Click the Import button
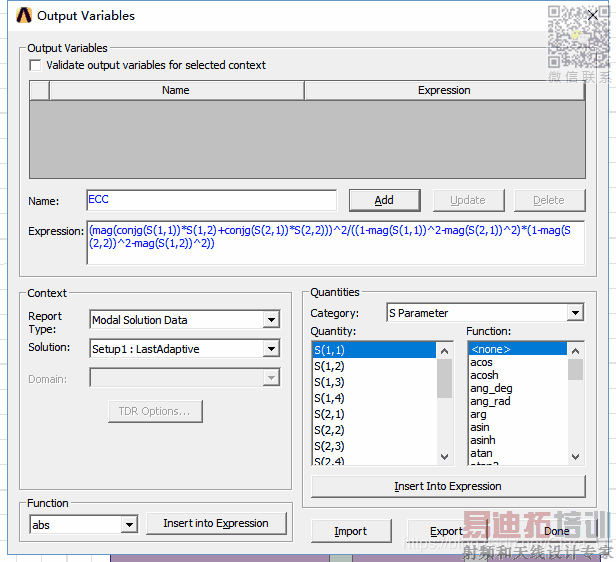 click(351, 531)
